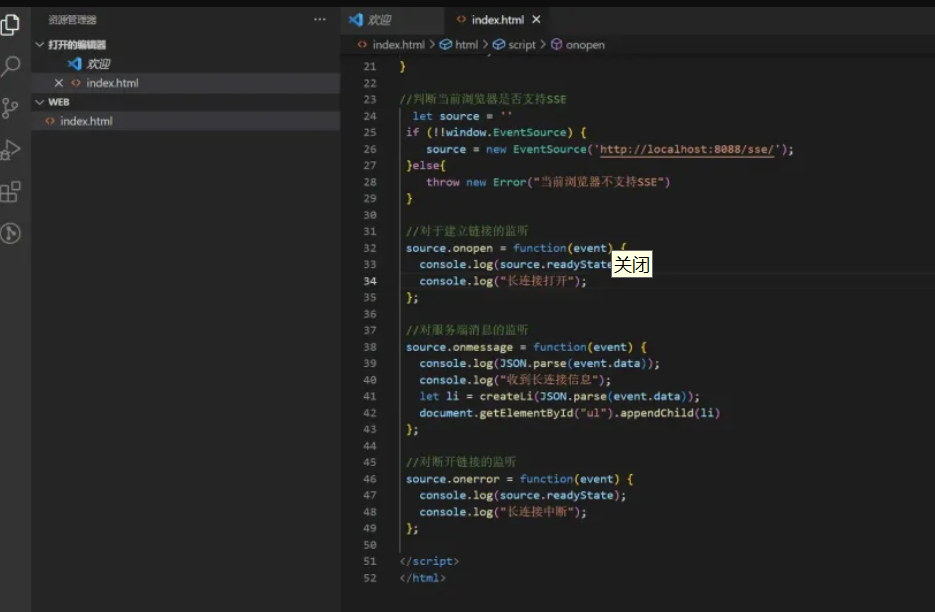935x612 pixels.
Task: Collapse the WEB folder section
Action: [x=40, y=102]
